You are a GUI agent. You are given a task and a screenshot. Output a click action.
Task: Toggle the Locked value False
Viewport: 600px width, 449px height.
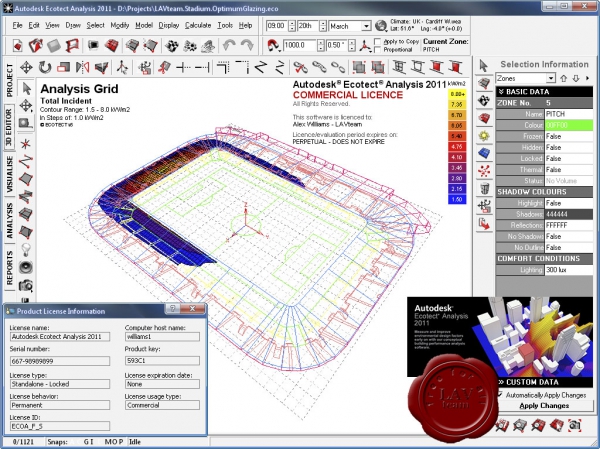pos(568,158)
